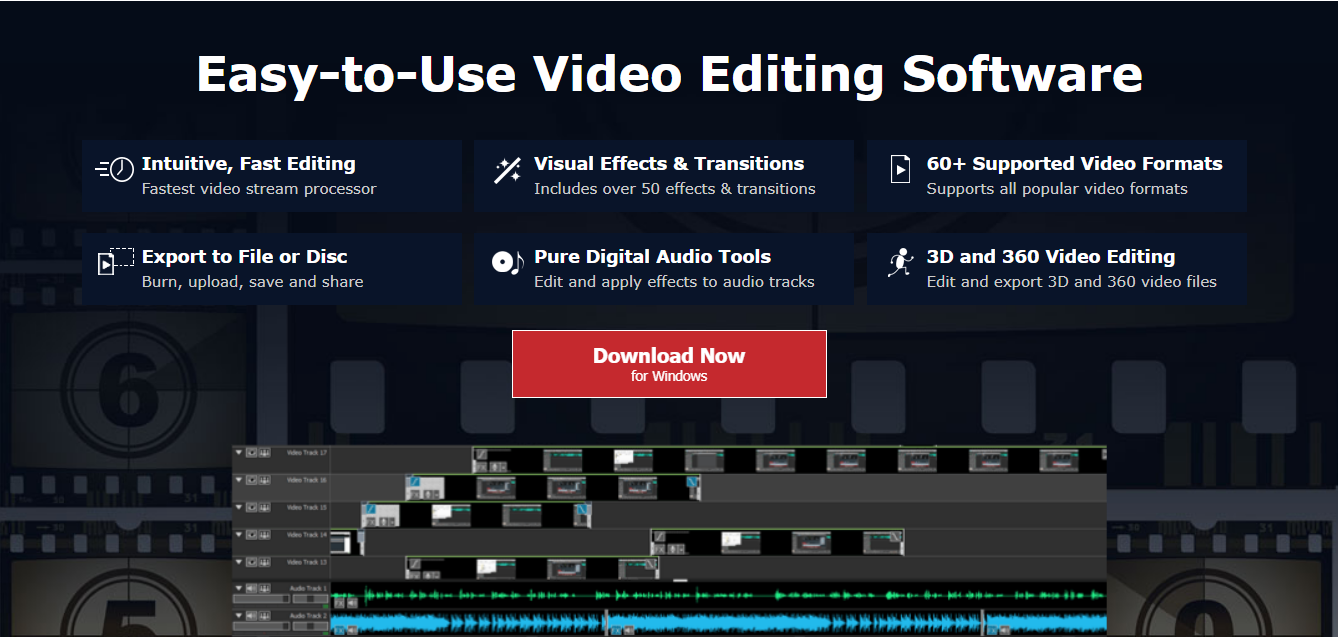The width and height of the screenshot is (1338, 637).
Task: Click the blue fade-in icon on Video Track 16 clip
Action: coord(414,481)
